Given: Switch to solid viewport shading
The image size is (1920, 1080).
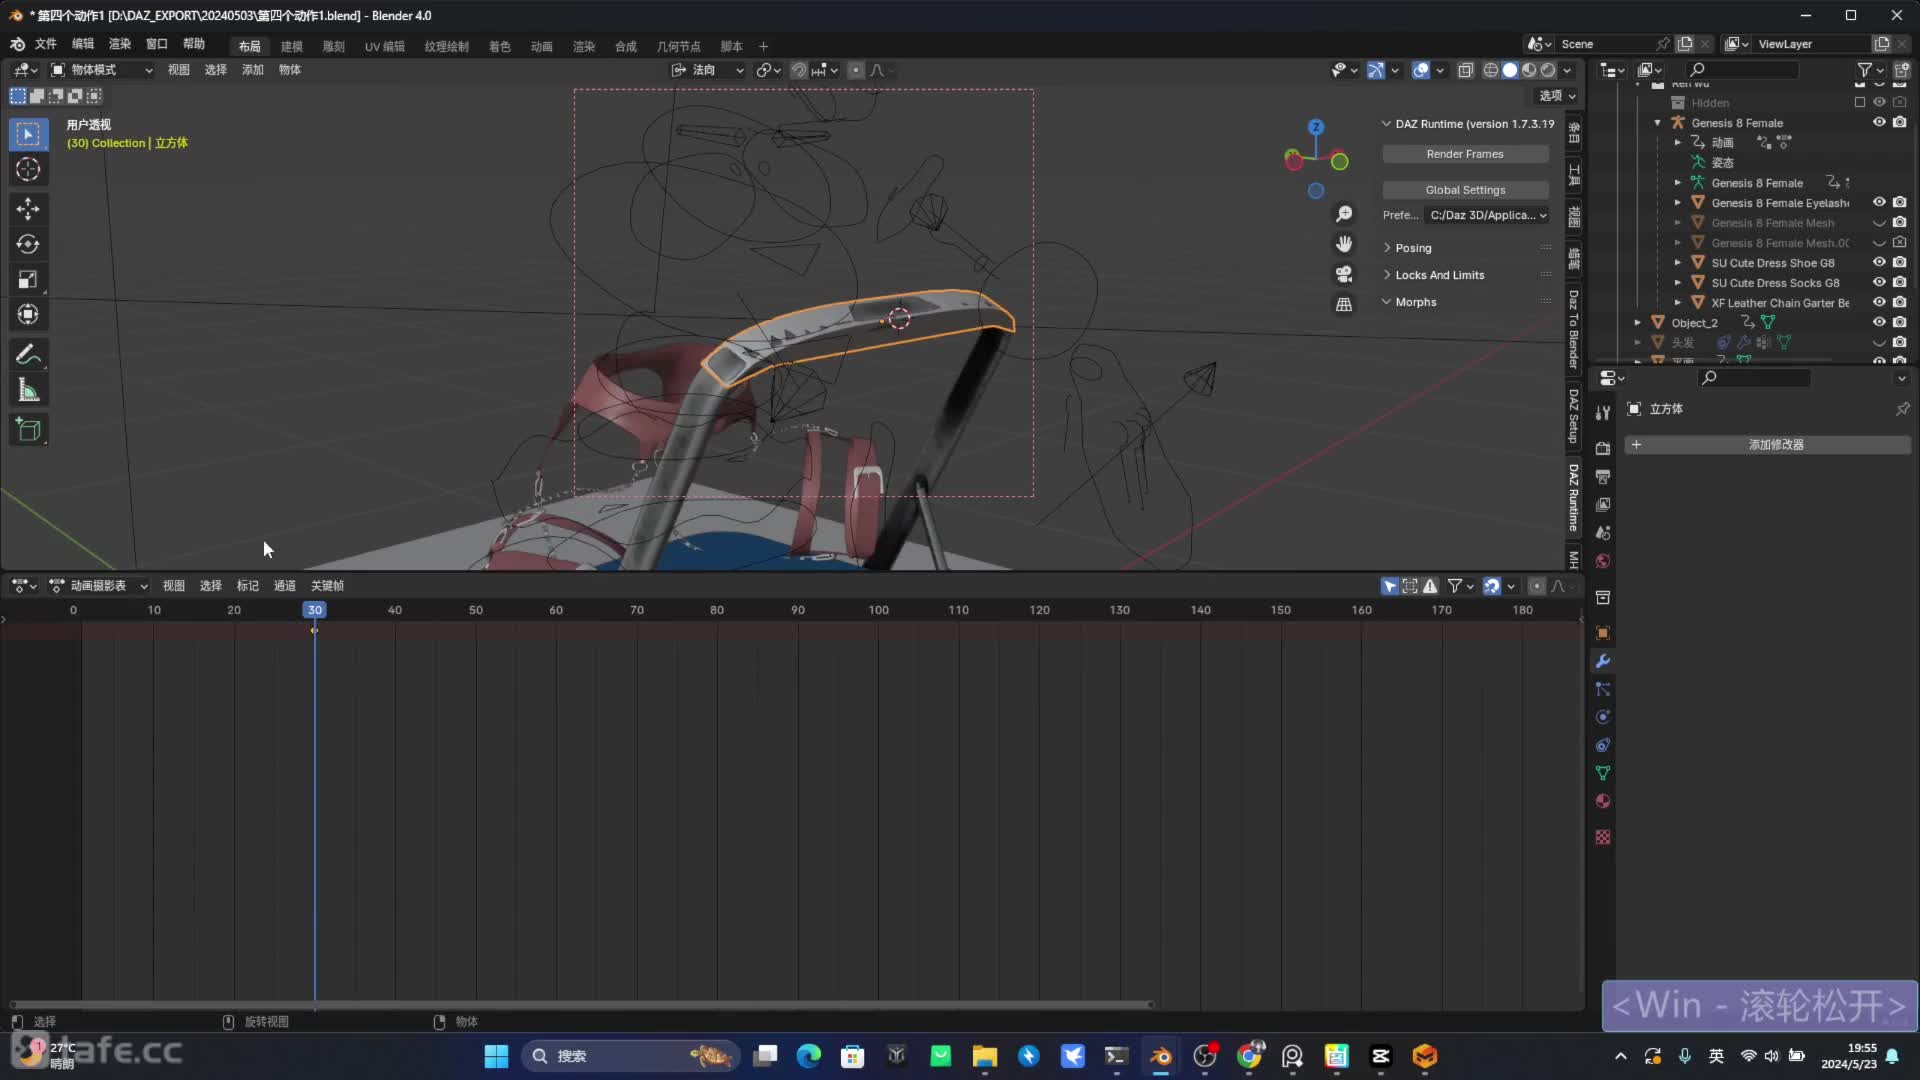Looking at the screenshot, I should [x=1510, y=70].
